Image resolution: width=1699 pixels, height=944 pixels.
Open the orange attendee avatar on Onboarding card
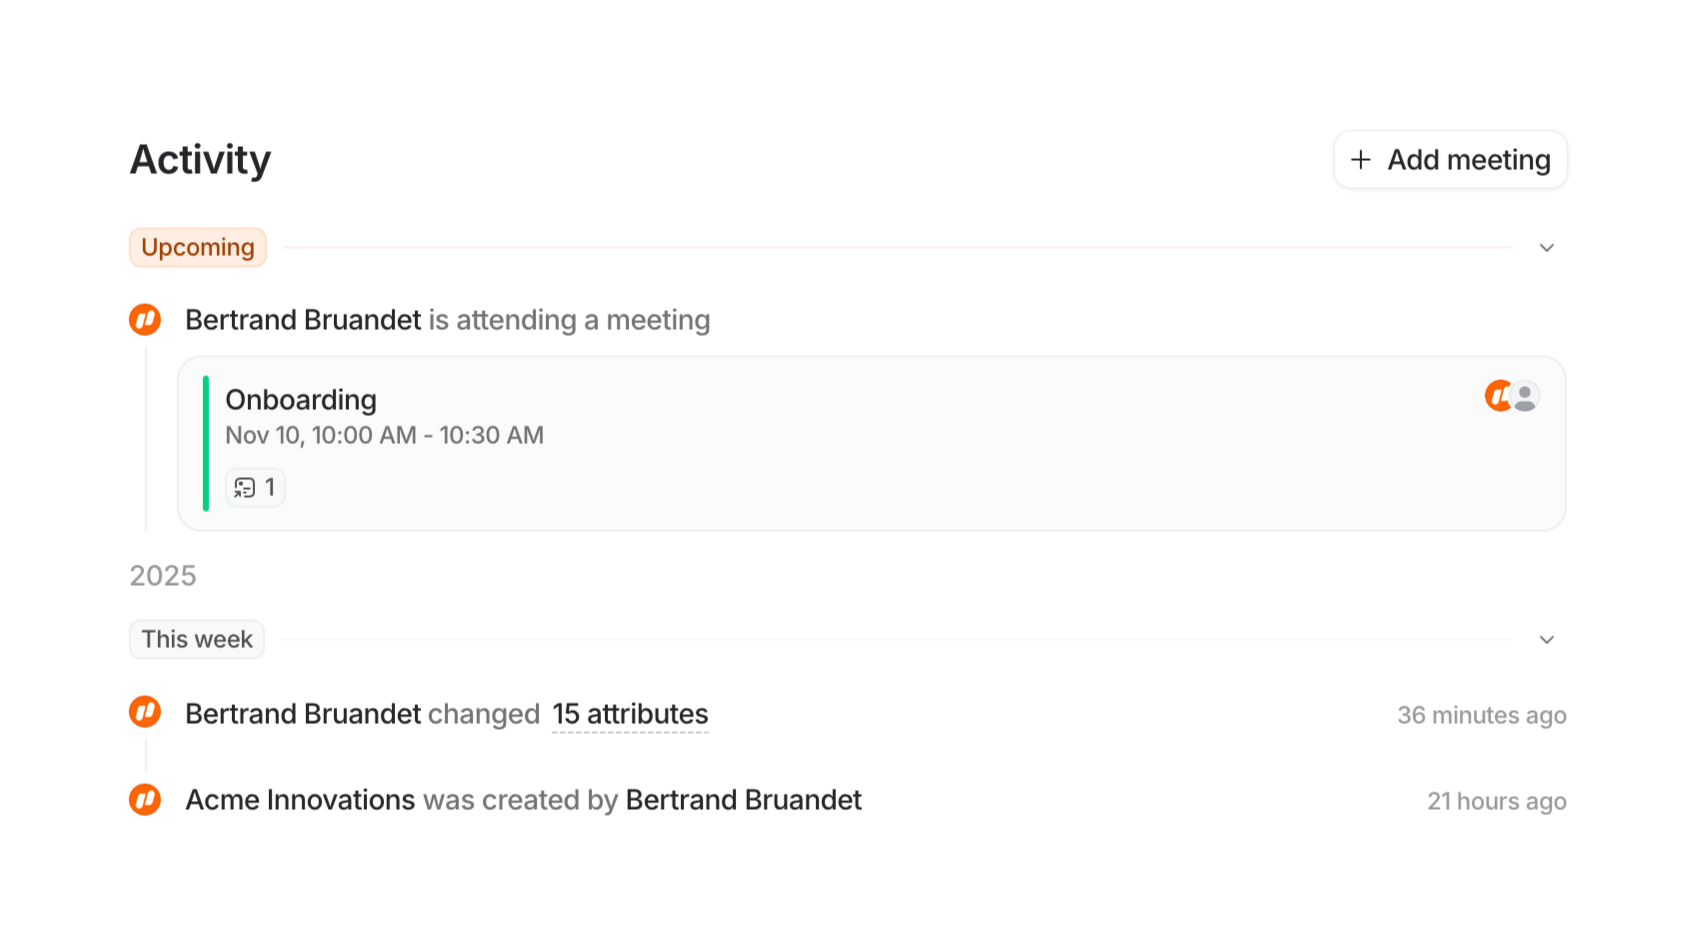pyautogui.click(x=1496, y=396)
